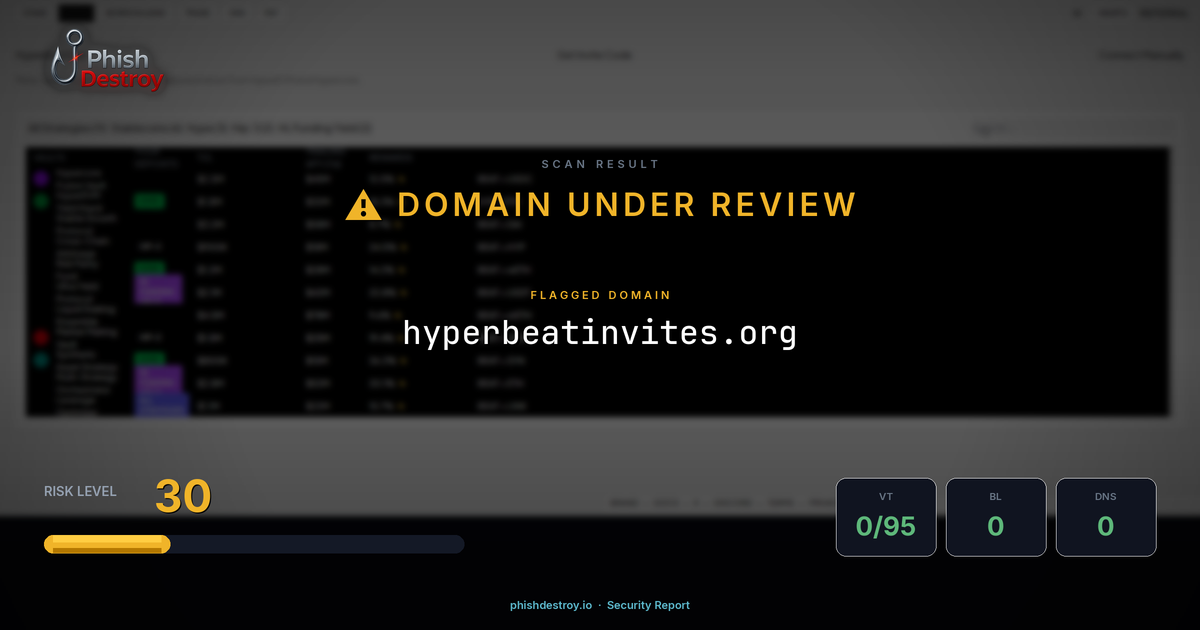Click the first menu item in the top-left bar
1200x630 pixels.
[x=35, y=13]
